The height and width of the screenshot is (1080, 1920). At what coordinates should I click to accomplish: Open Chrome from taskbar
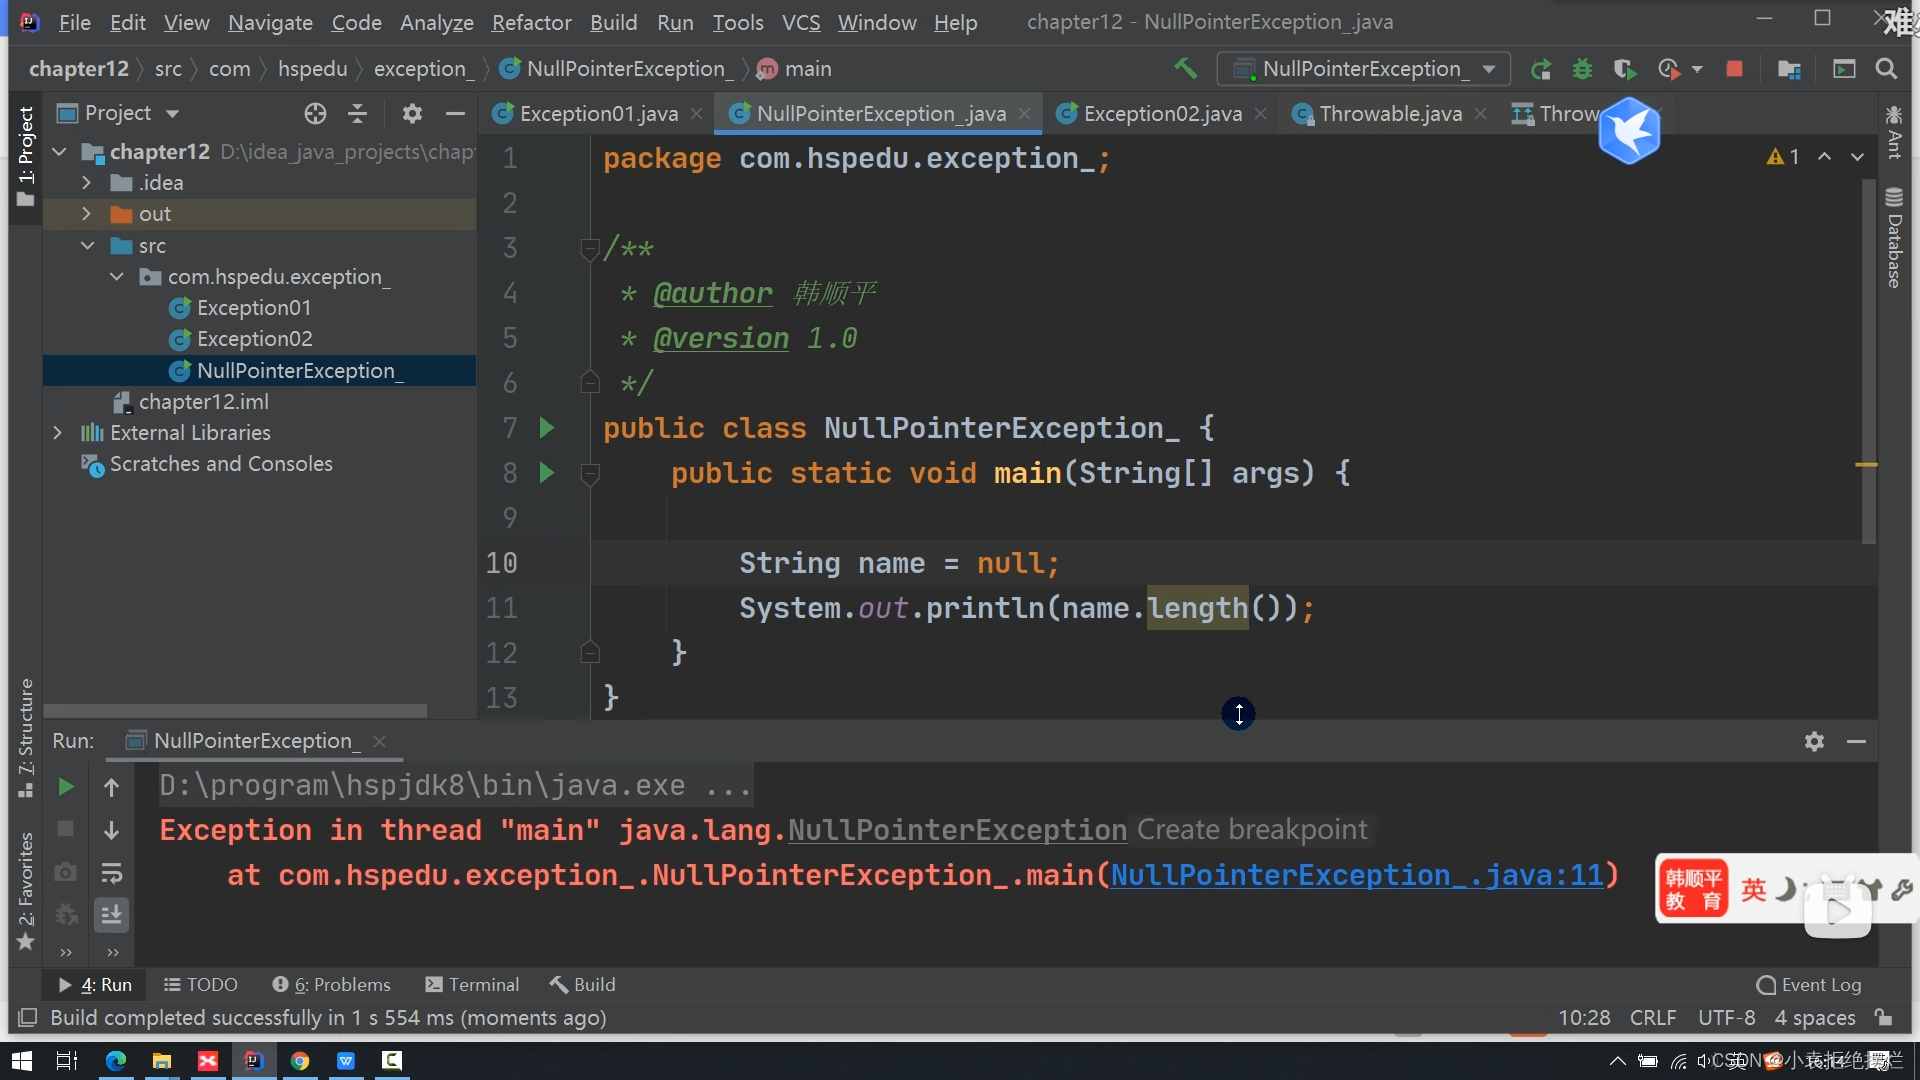pos(300,1061)
